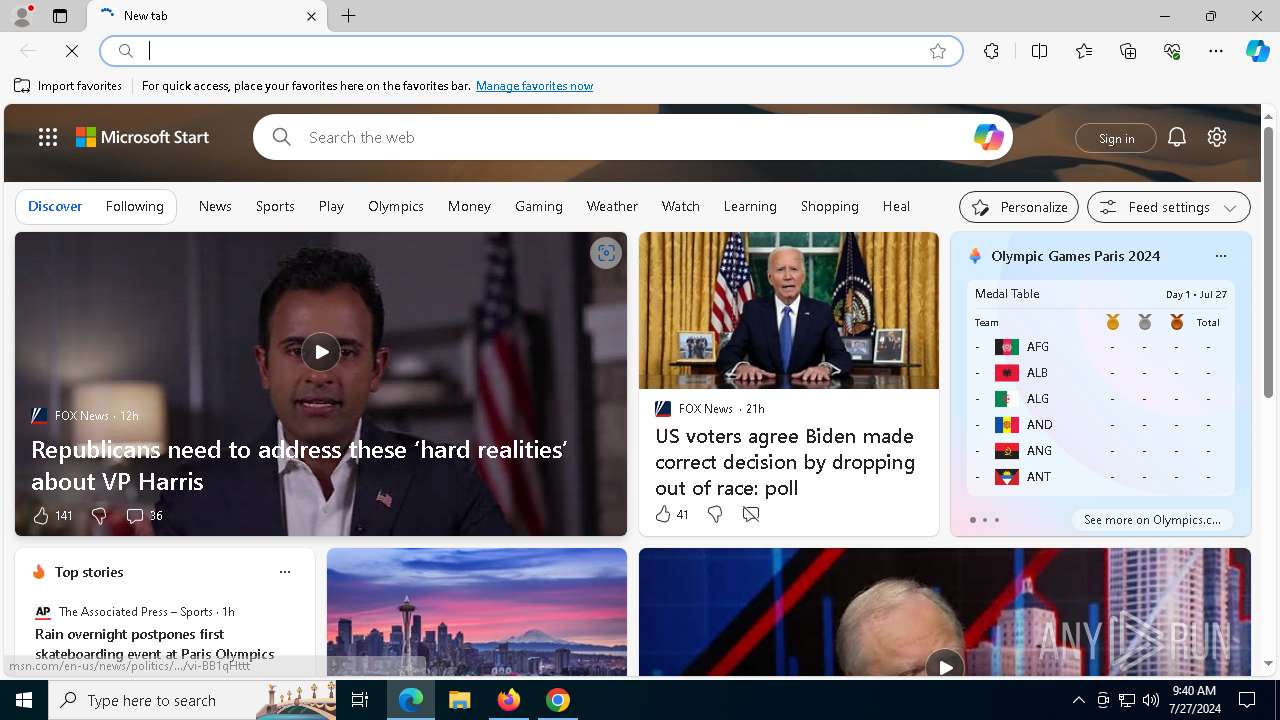Click visual search icon on the video card
Viewport: 1280px width, 720px height.
605,253
